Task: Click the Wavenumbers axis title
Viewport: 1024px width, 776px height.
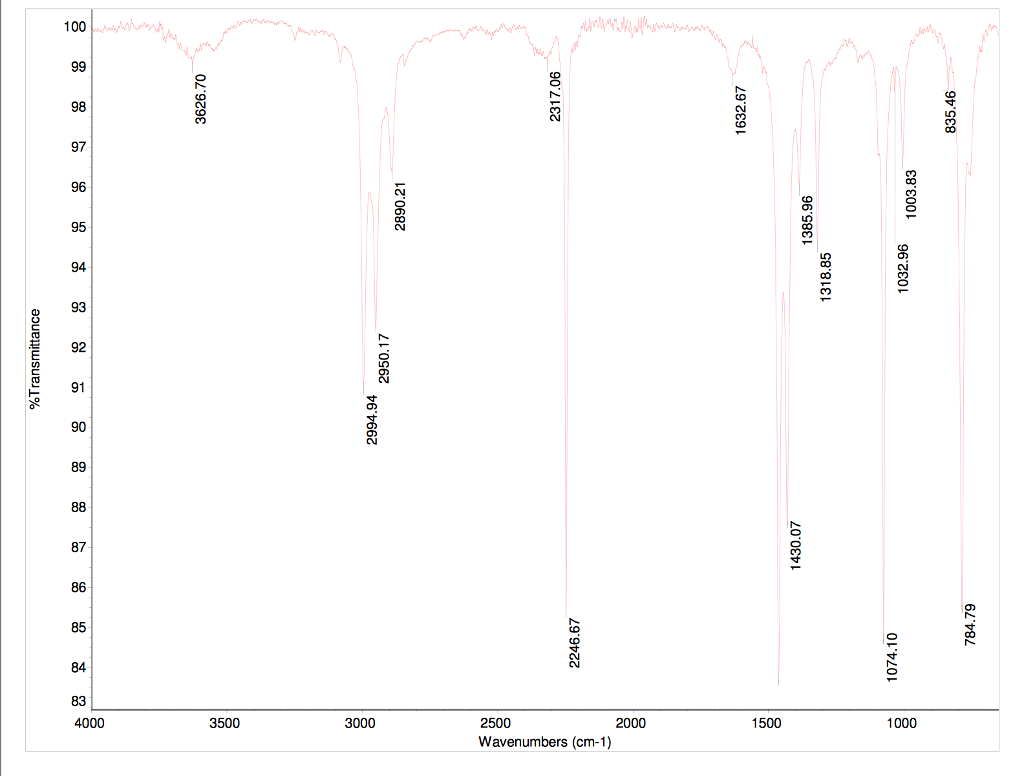Action: pyautogui.click(x=546, y=743)
